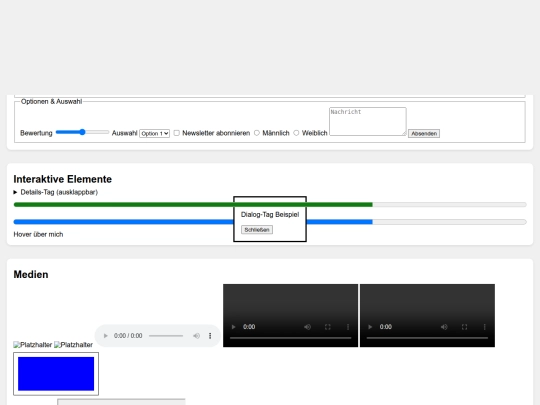The height and width of the screenshot is (405, 540).
Task: Click the audio player seek bar
Action: pos(166,336)
